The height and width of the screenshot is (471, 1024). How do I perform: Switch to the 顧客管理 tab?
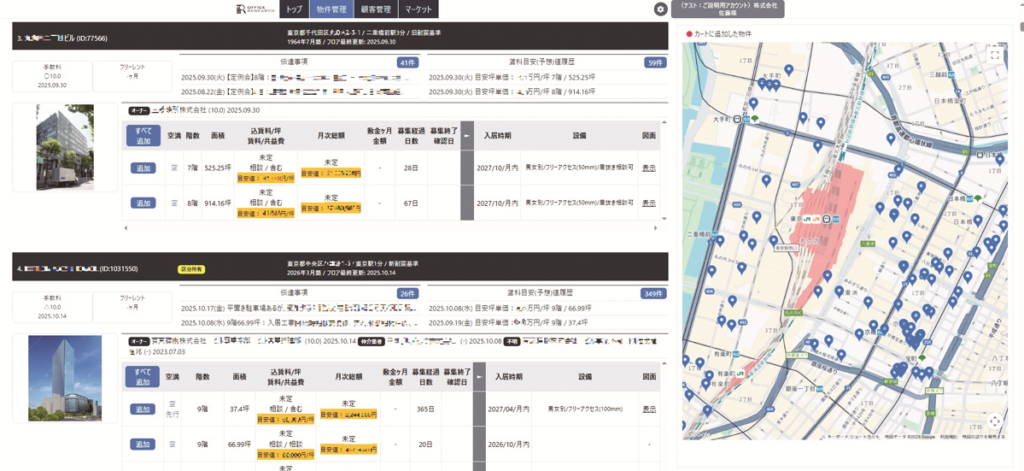point(377,9)
